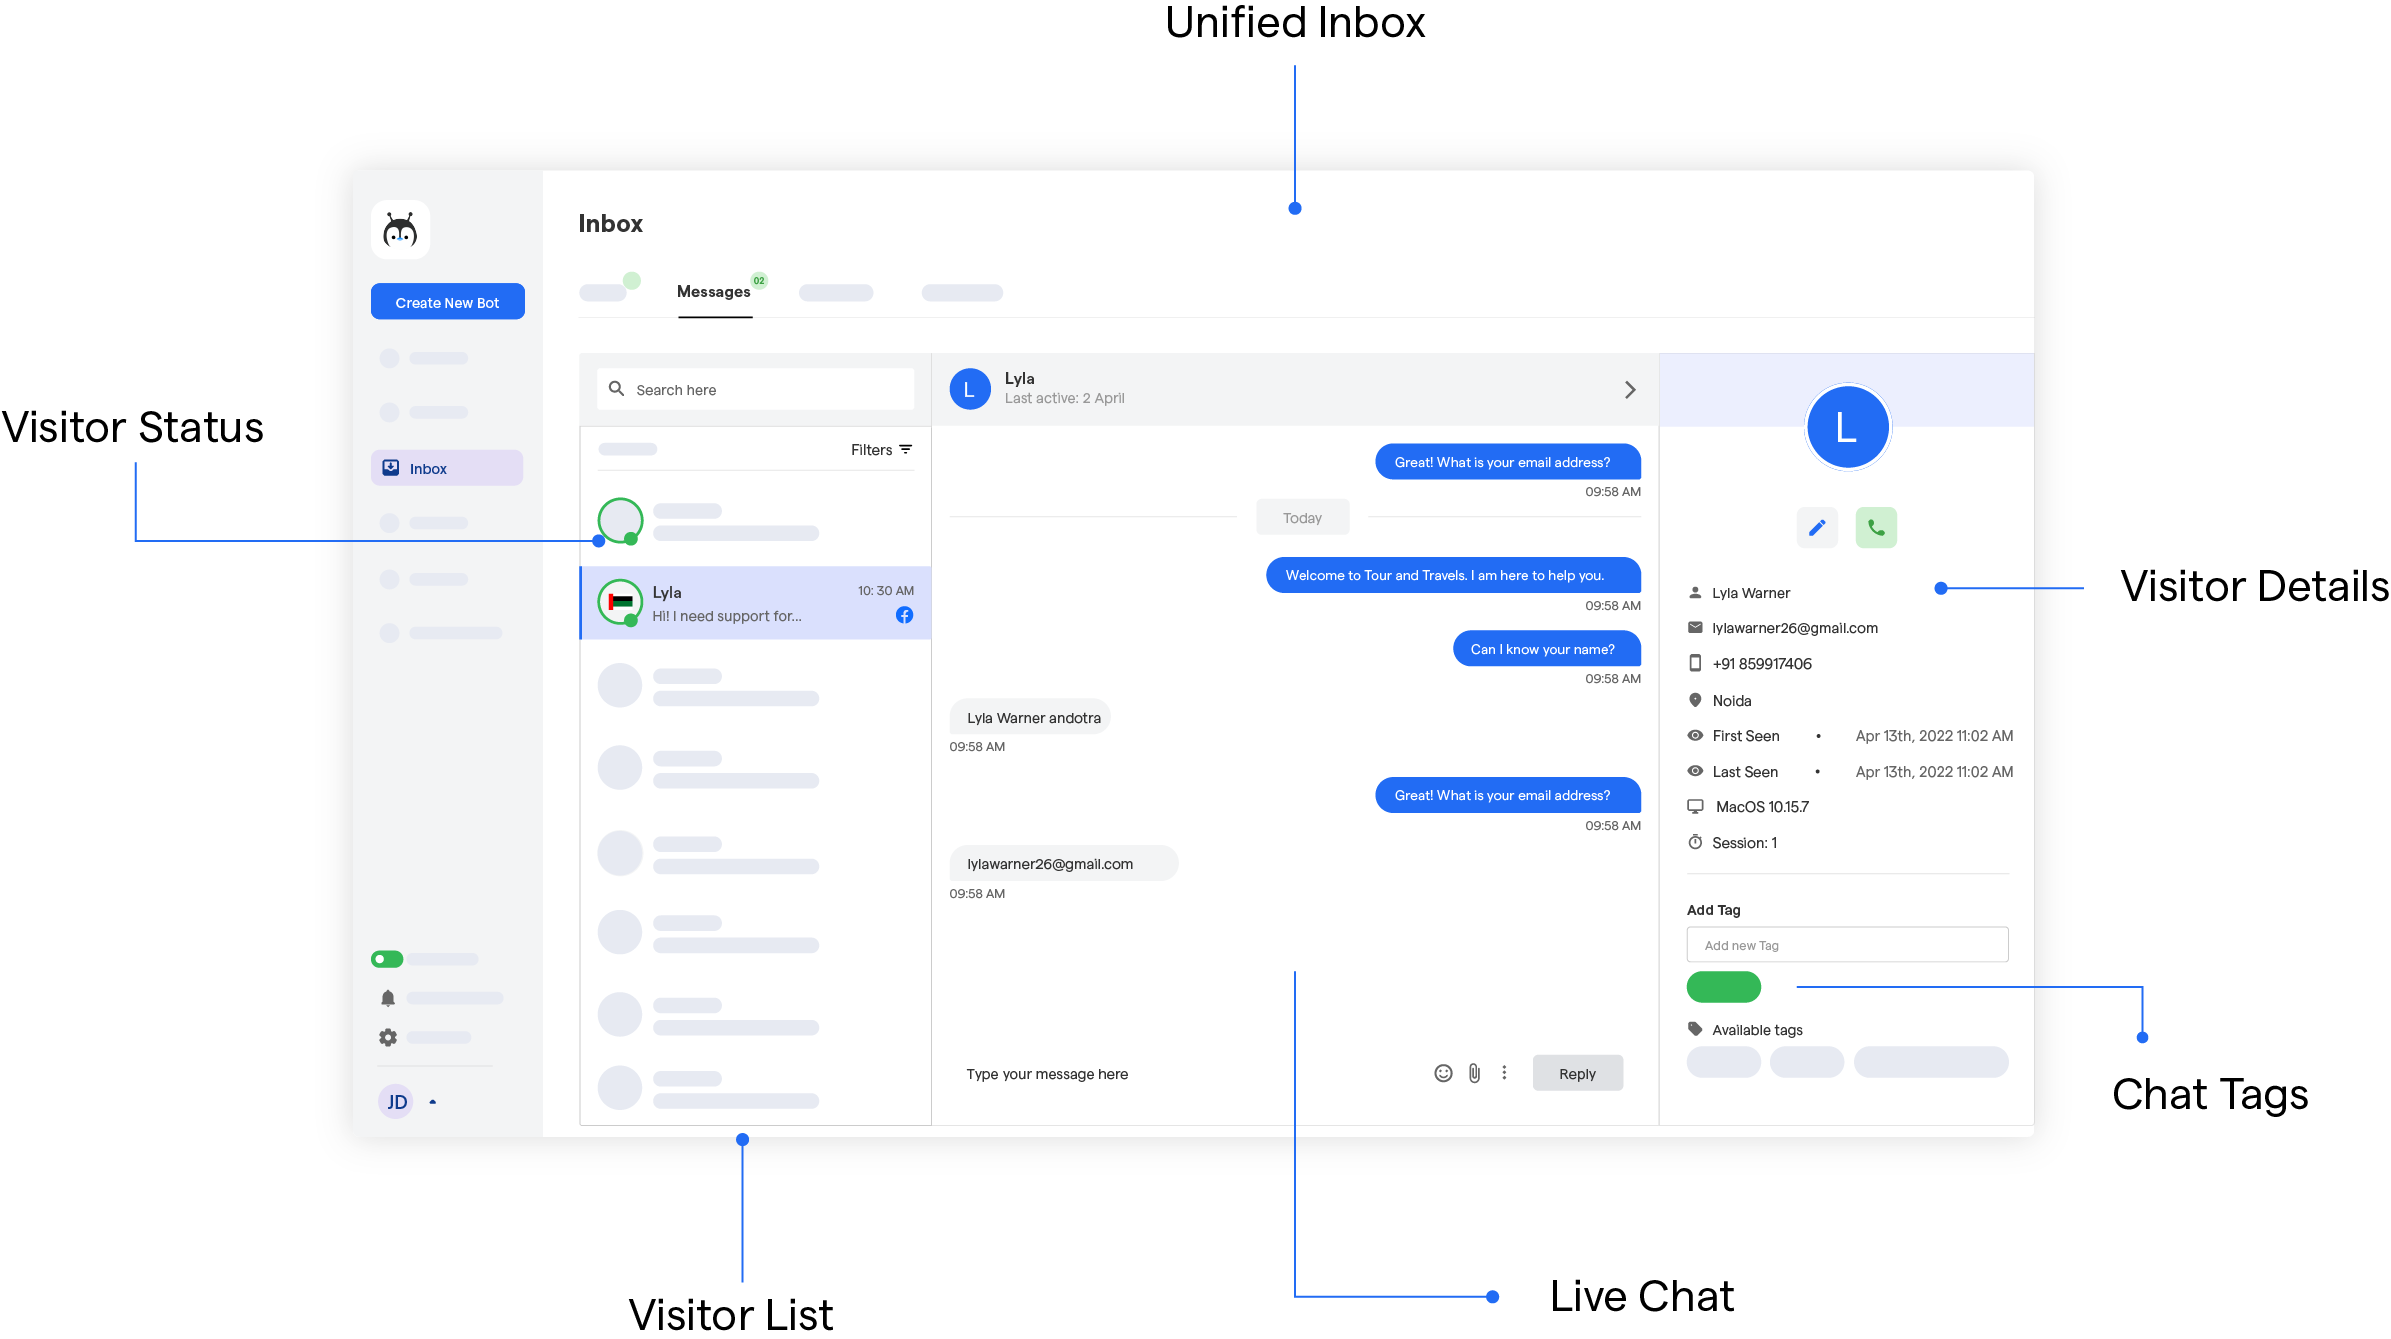Click the more options three-dot icon

[1498, 1074]
